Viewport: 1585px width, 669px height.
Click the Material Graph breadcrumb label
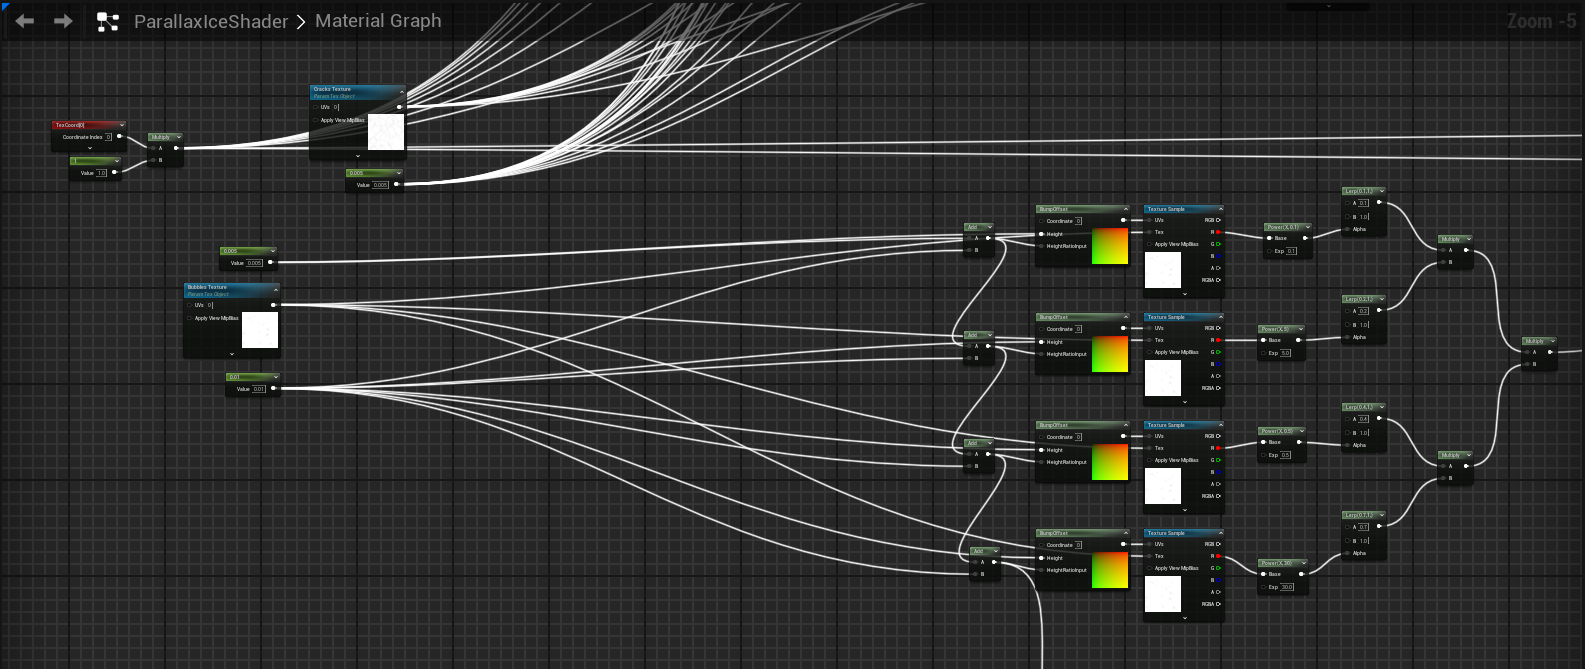(378, 21)
